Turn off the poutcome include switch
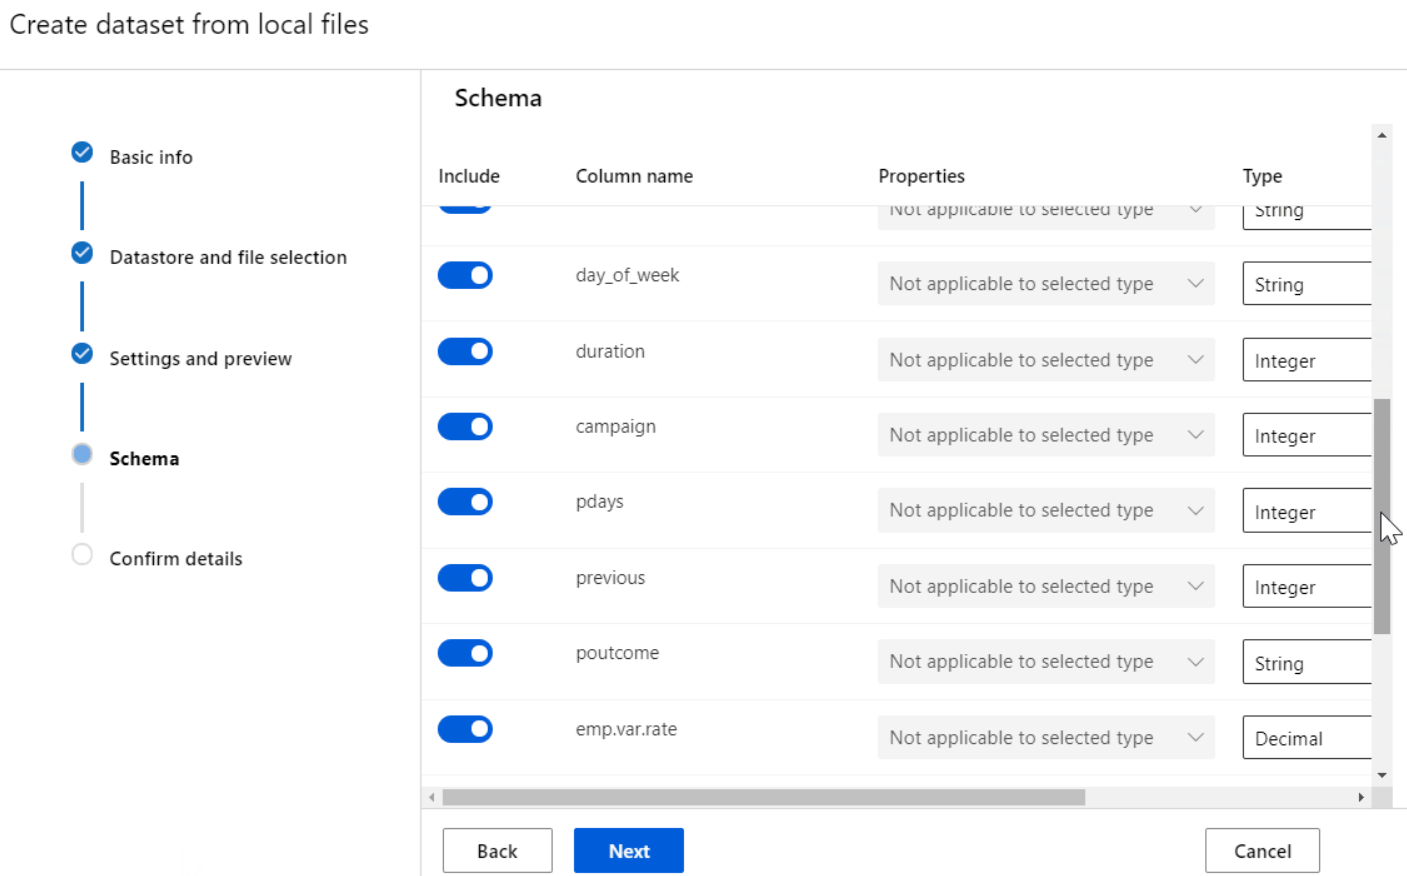Viewport: 1407px width, 876px height. (x=465, y=653)
